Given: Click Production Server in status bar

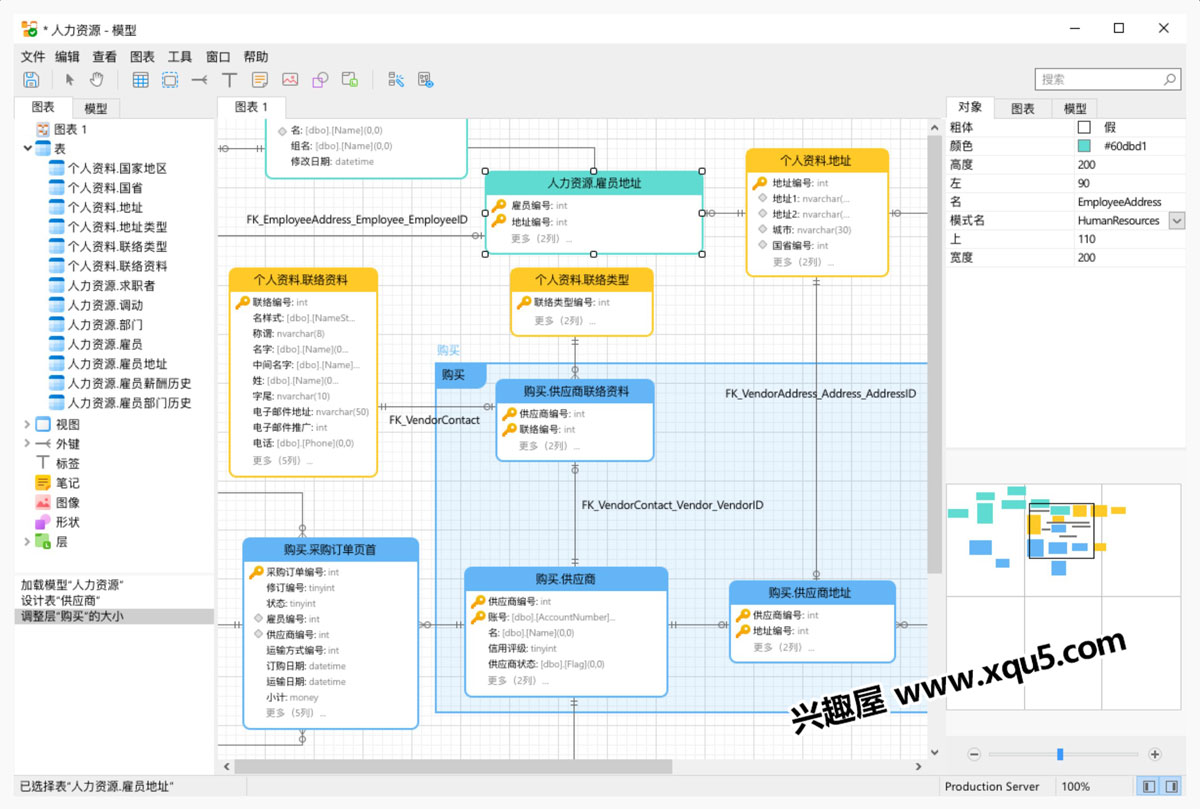Looking at the screenshot, I should click(x=992, y=787).
